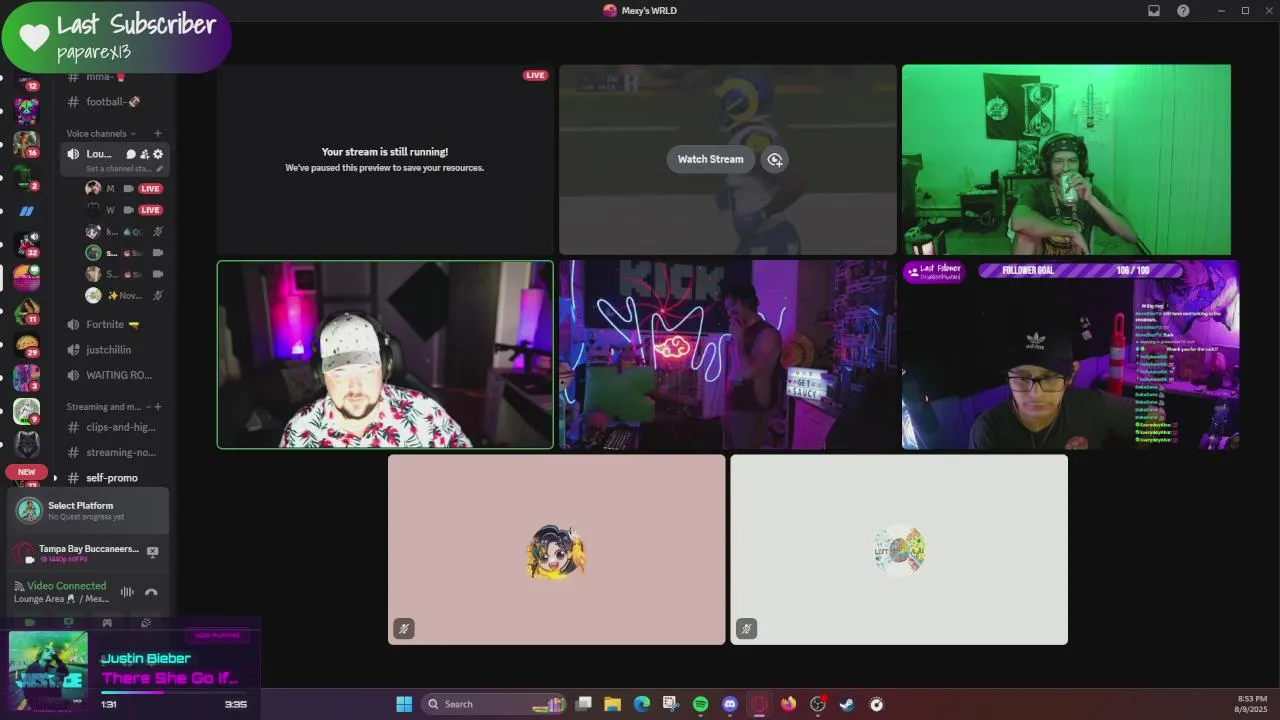Open server with 32 notifications badge
This screenshot has height=720, width=1280.
26,244
